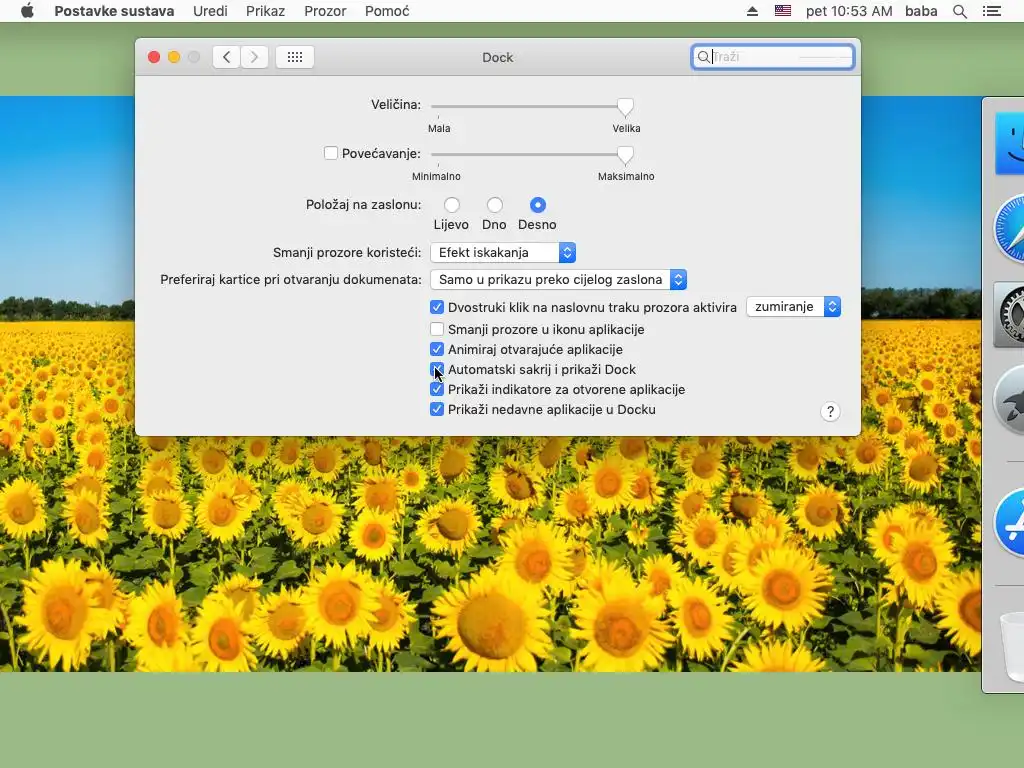Go forward with the right arrow button
The image size is (1024, 768).
[255, 57]
